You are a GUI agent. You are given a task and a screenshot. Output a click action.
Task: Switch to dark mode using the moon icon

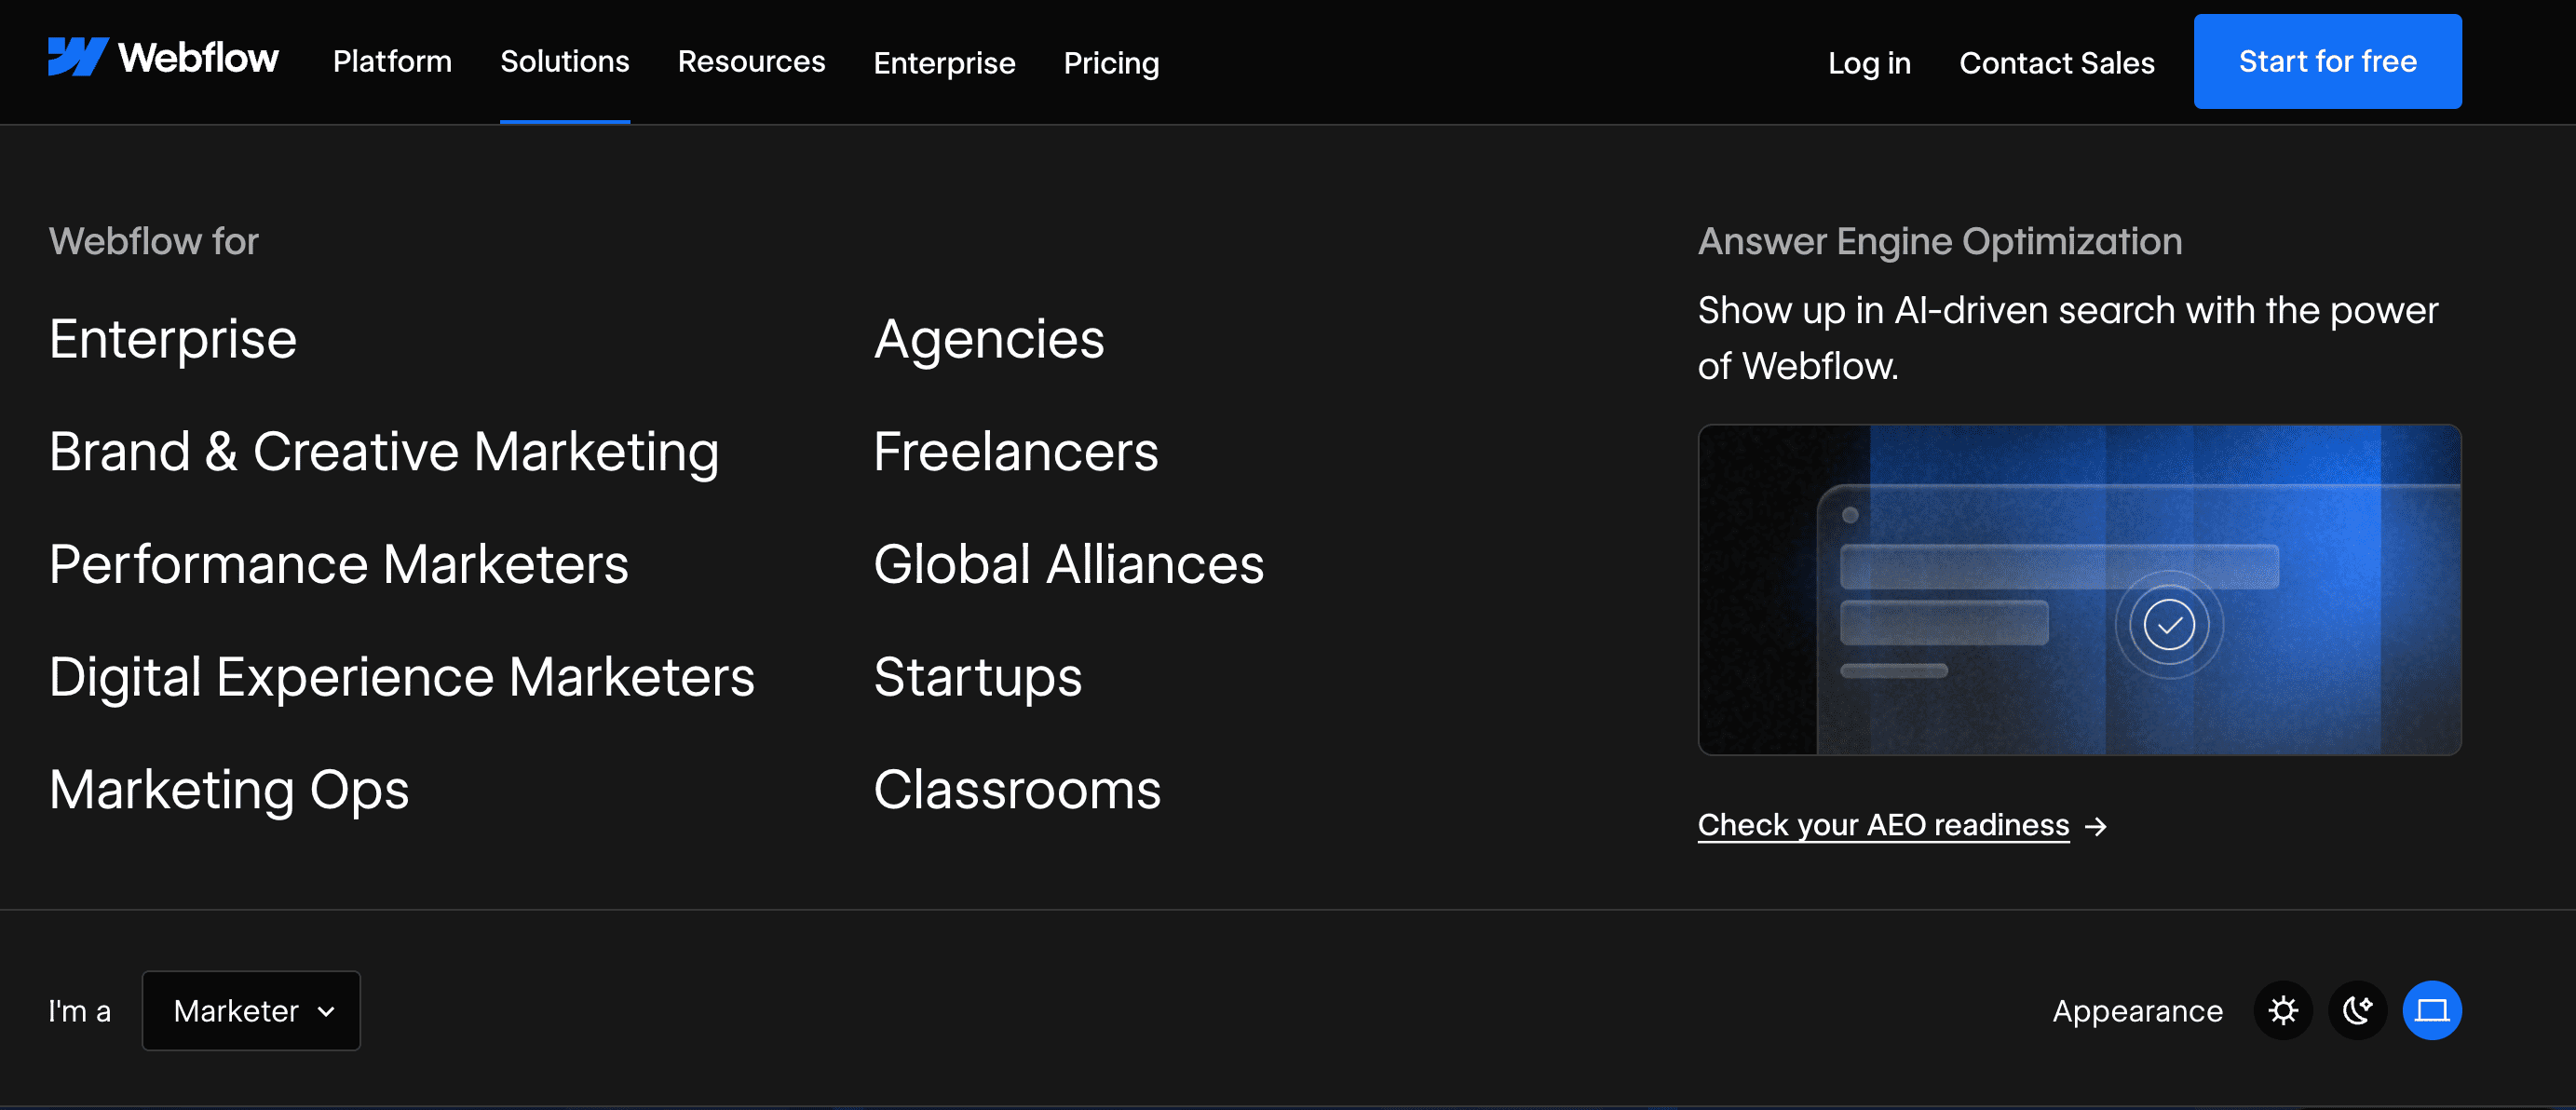(x=2357, y=1010)
